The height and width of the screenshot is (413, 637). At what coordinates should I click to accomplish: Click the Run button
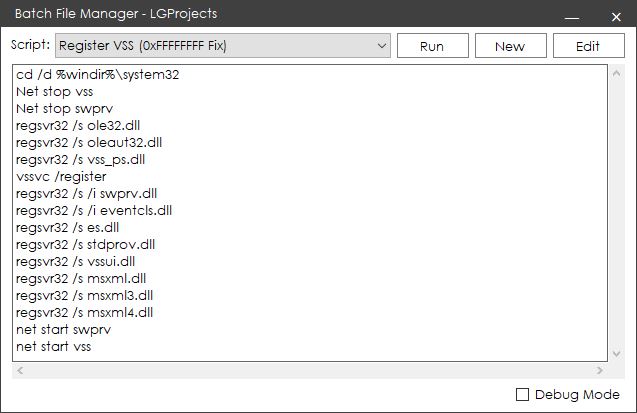click(x=433, y=46)
